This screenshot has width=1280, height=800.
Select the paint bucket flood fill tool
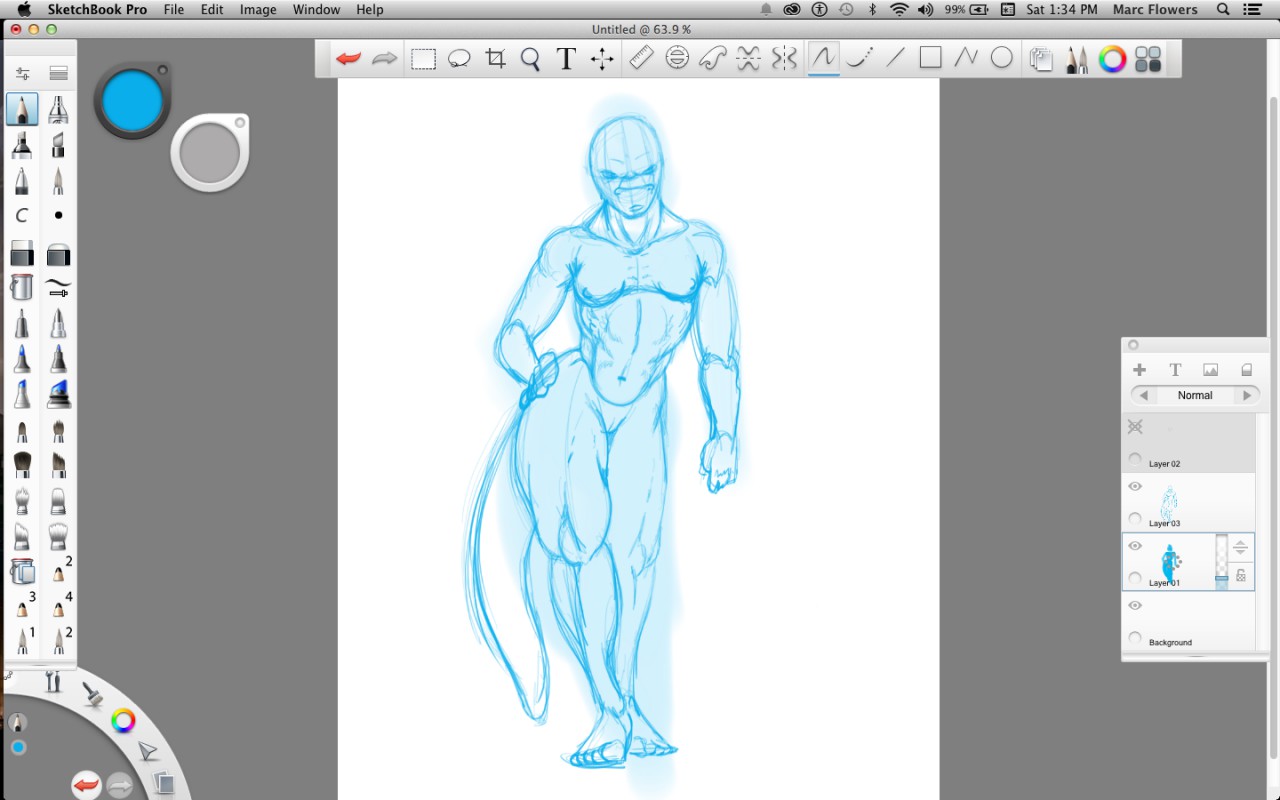[22, 288]
